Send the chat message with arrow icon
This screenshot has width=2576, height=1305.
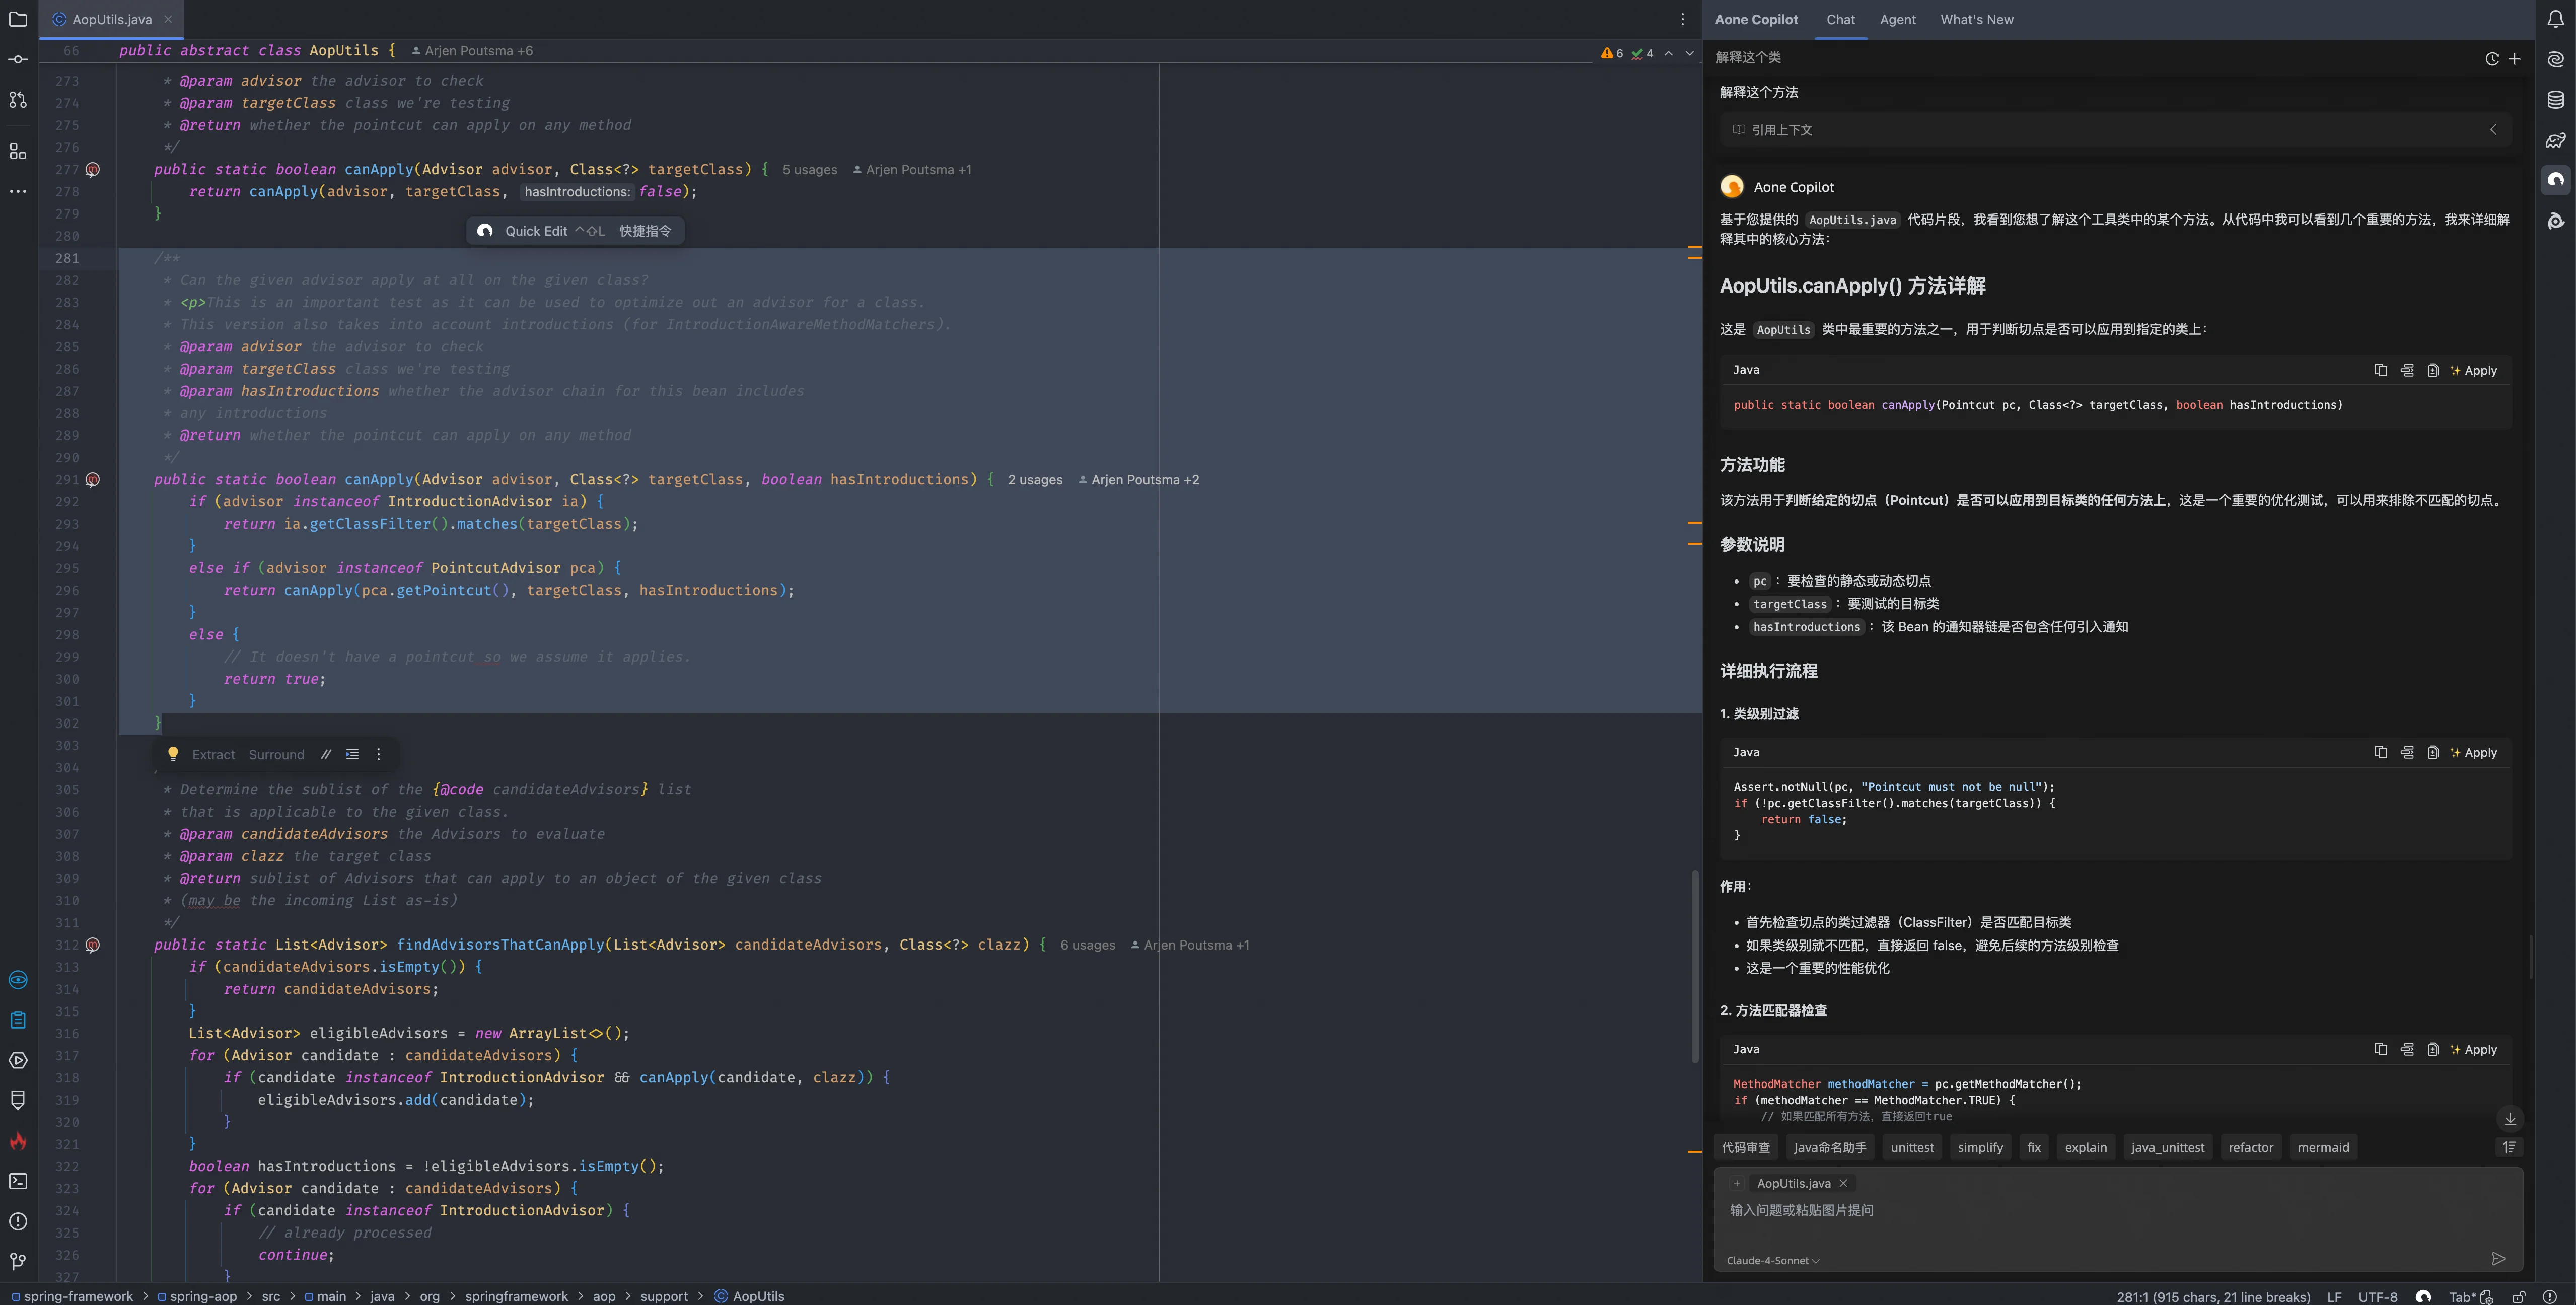(x=2497, y=1258)
